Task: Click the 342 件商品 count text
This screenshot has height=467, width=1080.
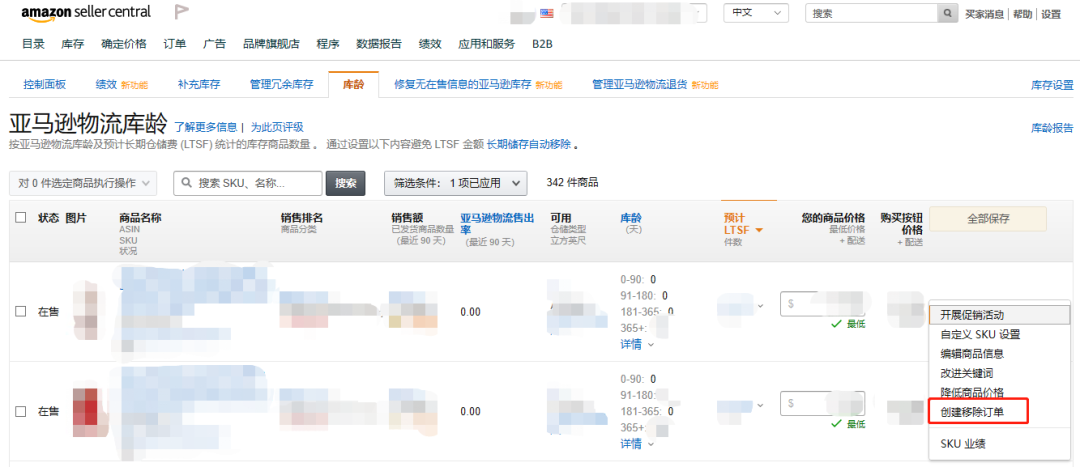Action: 572,183
